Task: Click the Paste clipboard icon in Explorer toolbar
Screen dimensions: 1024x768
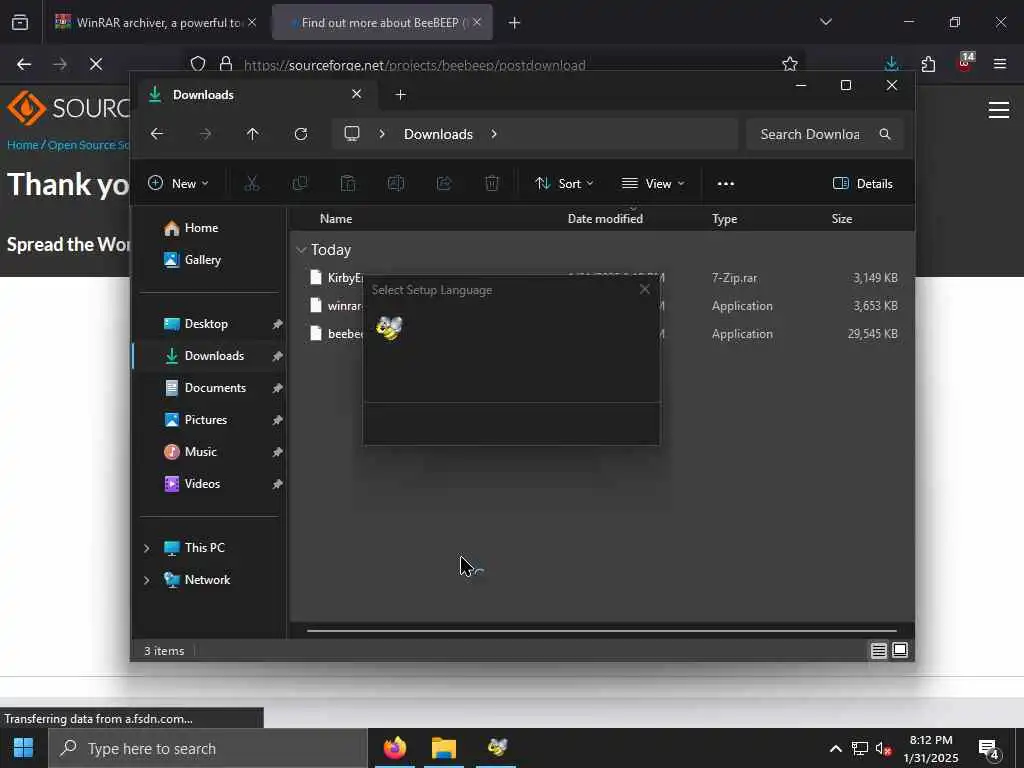Action: pyautogui.click(x=348, y=184)
